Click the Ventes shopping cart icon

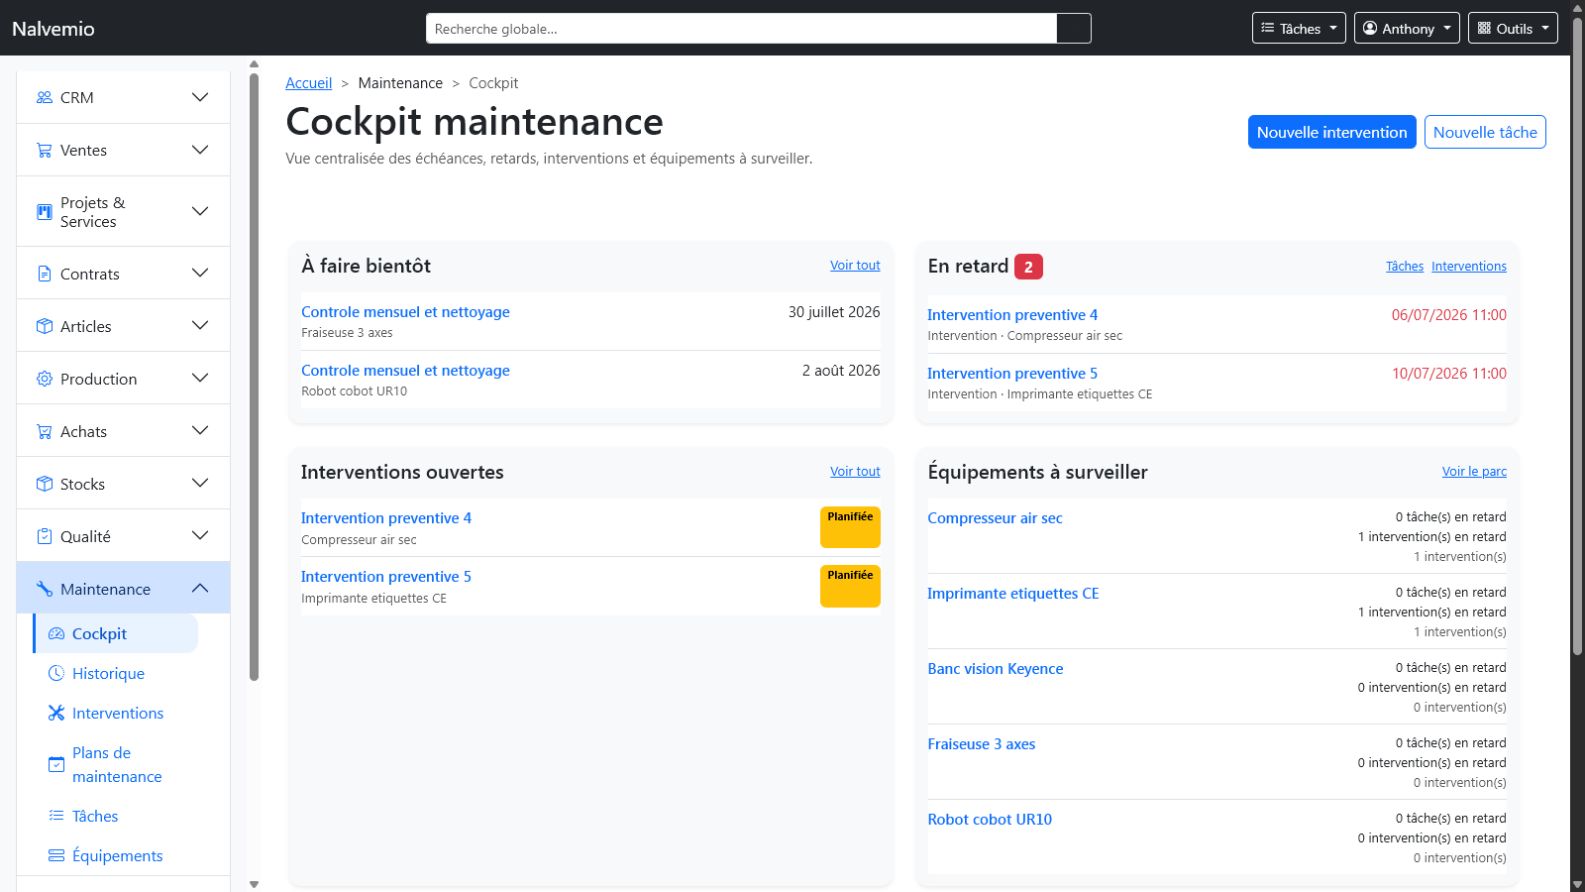tap(44, 150)
